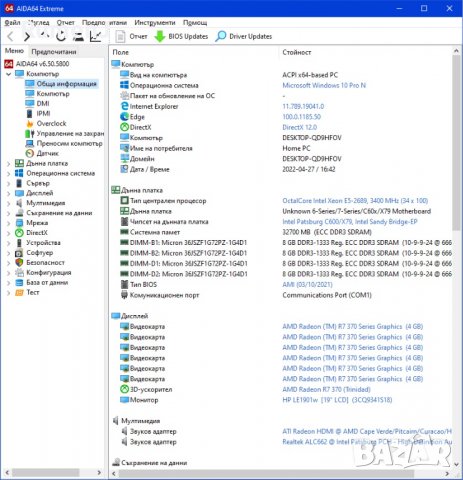This screenshot has height=480, width=463.
Task: Switch to the Меню tab
Action: pos(14,51)
